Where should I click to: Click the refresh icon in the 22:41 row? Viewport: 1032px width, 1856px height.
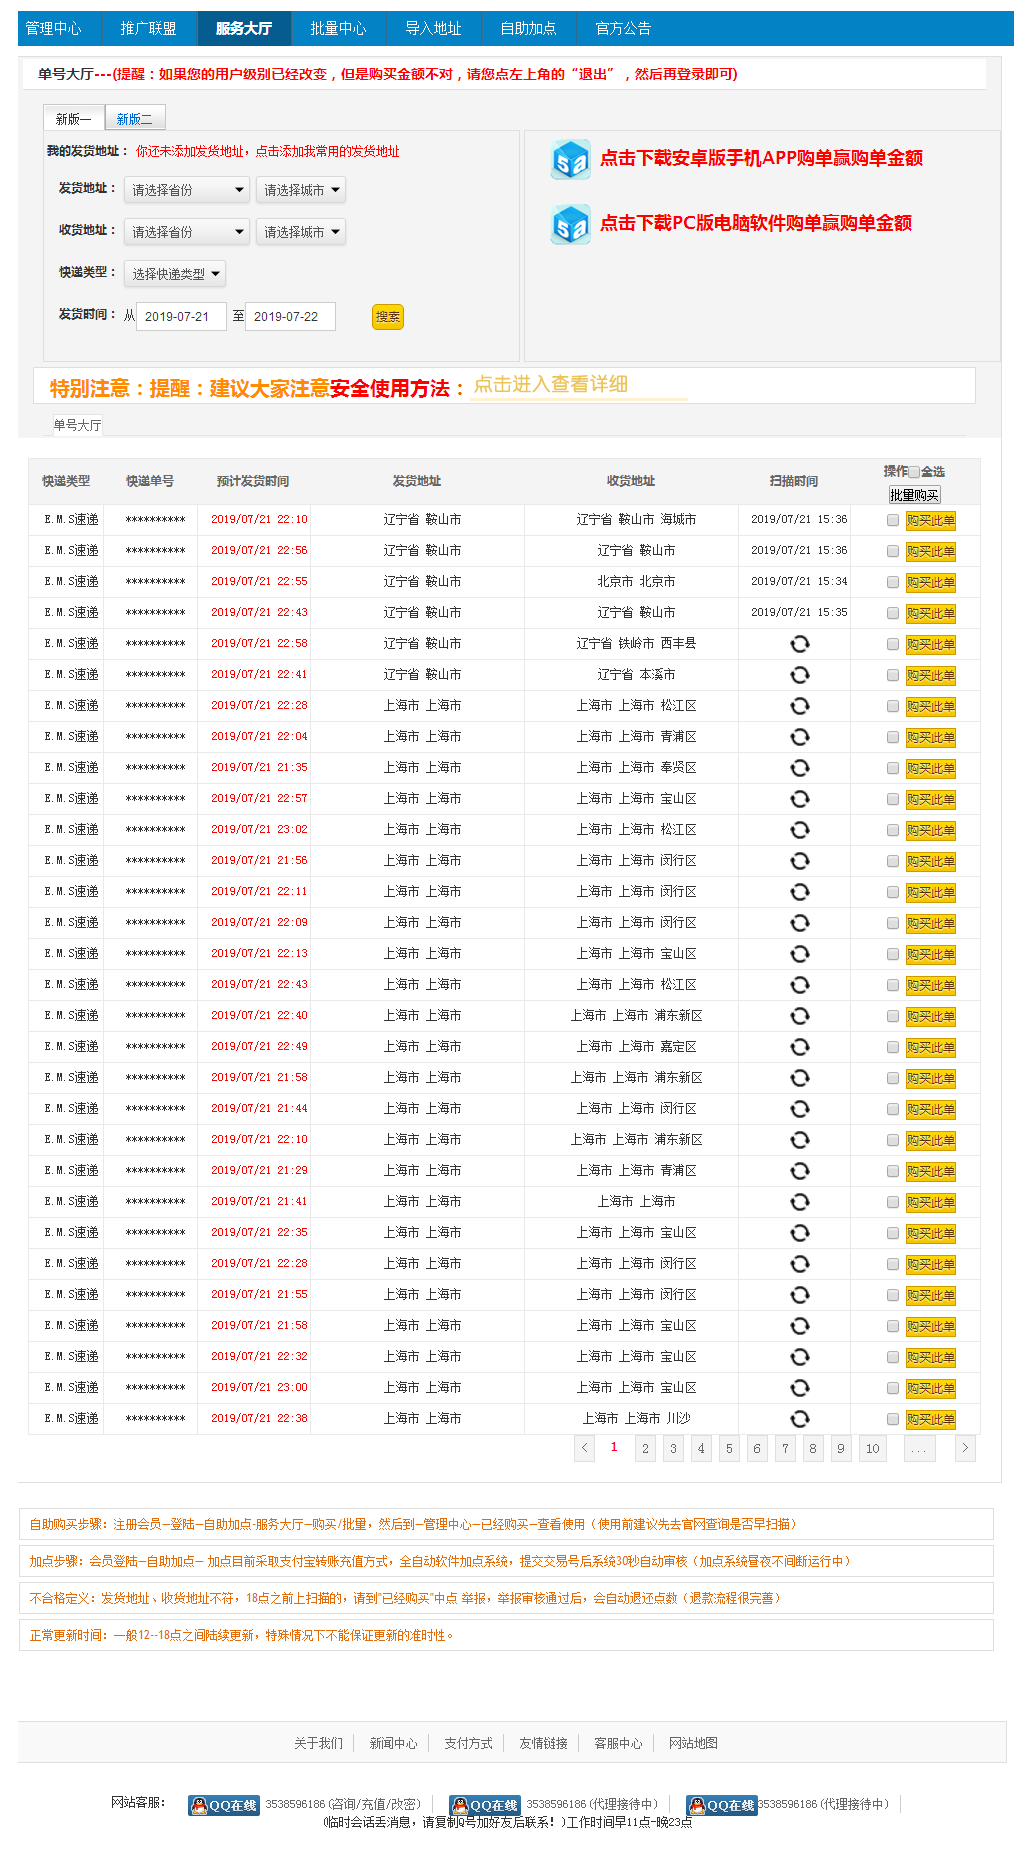coord(800,675)
